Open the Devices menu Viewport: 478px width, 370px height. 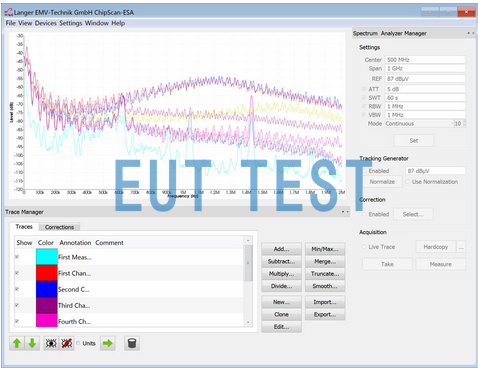[x=46, y=23]
